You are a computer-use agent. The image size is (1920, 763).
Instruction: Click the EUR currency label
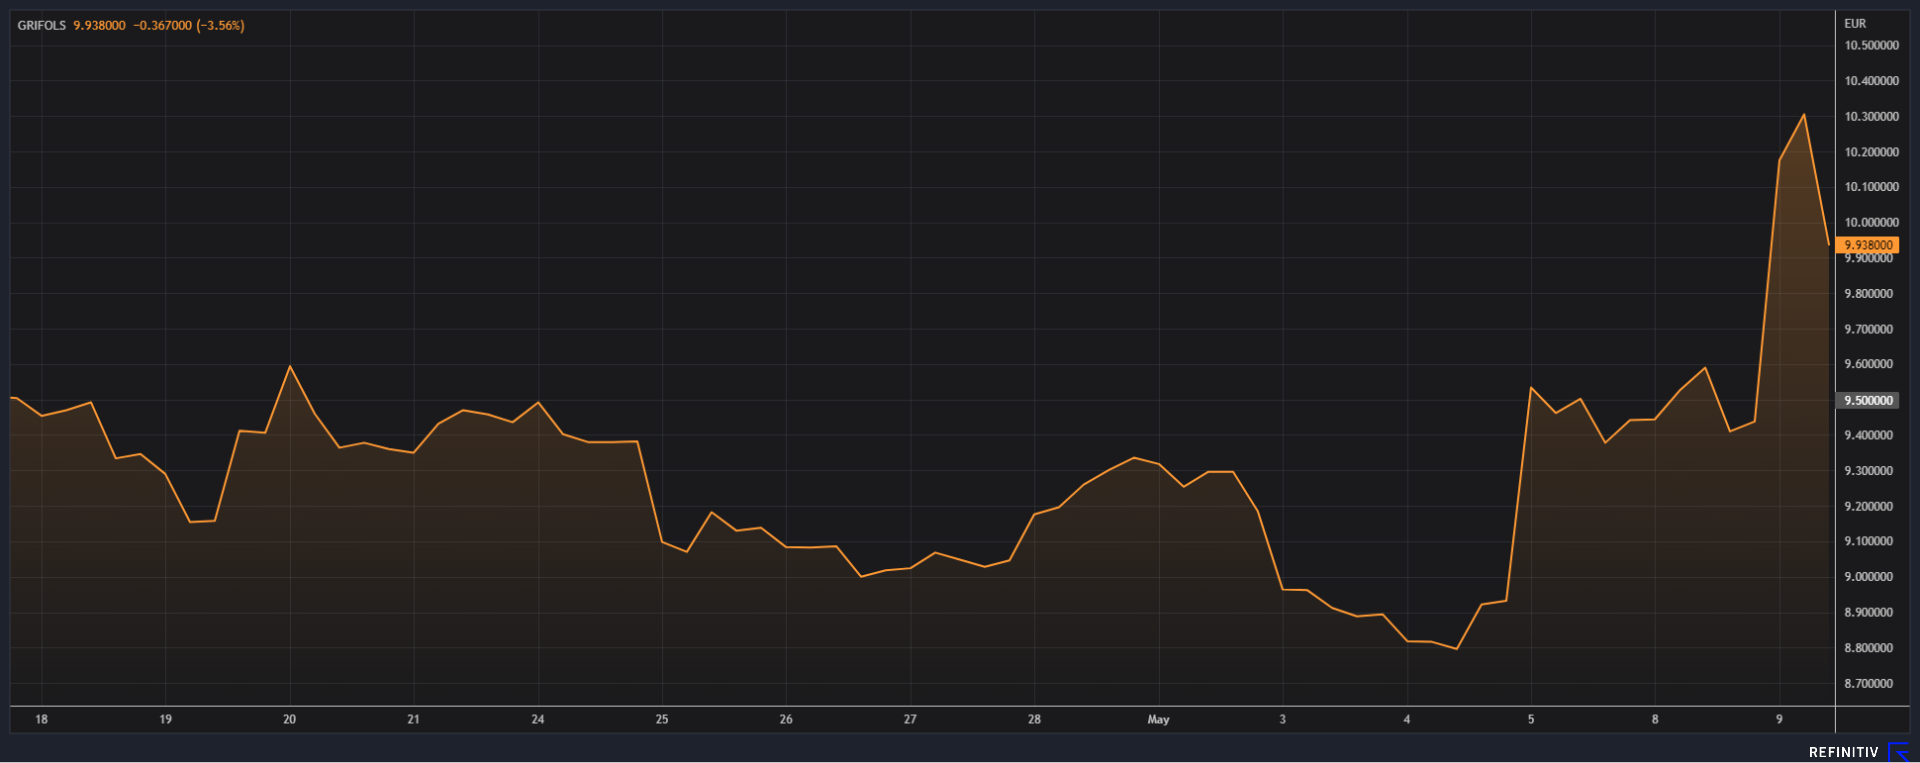[1855, 24]
